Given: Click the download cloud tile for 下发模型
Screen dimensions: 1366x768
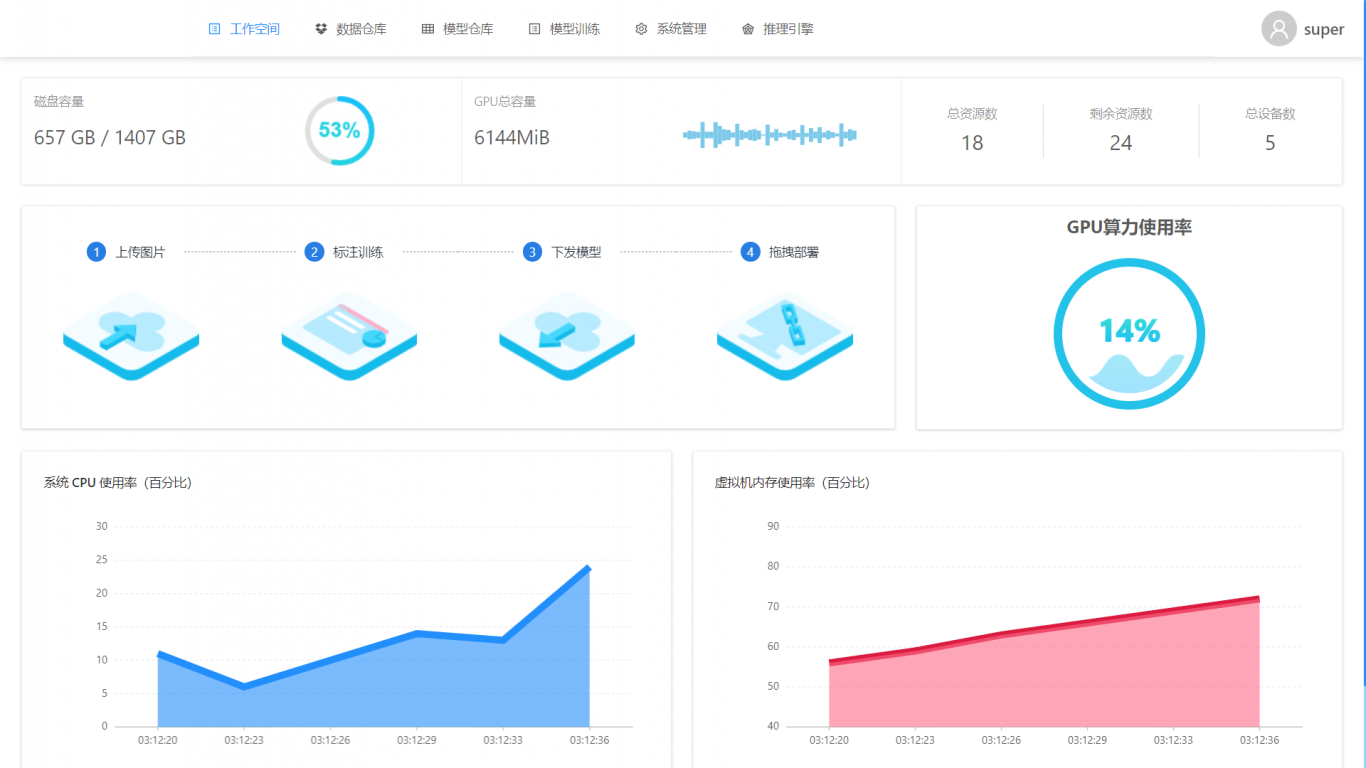Looking at the screenshot, I should [567, 336].
